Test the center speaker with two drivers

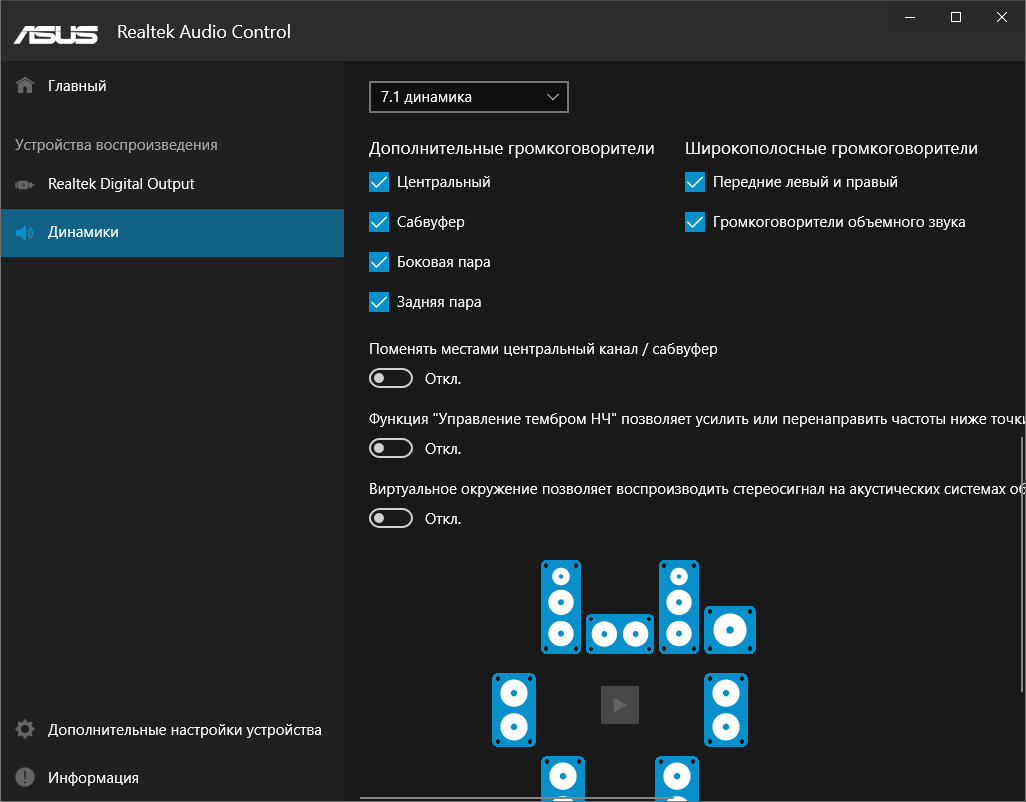pos(620,633)
